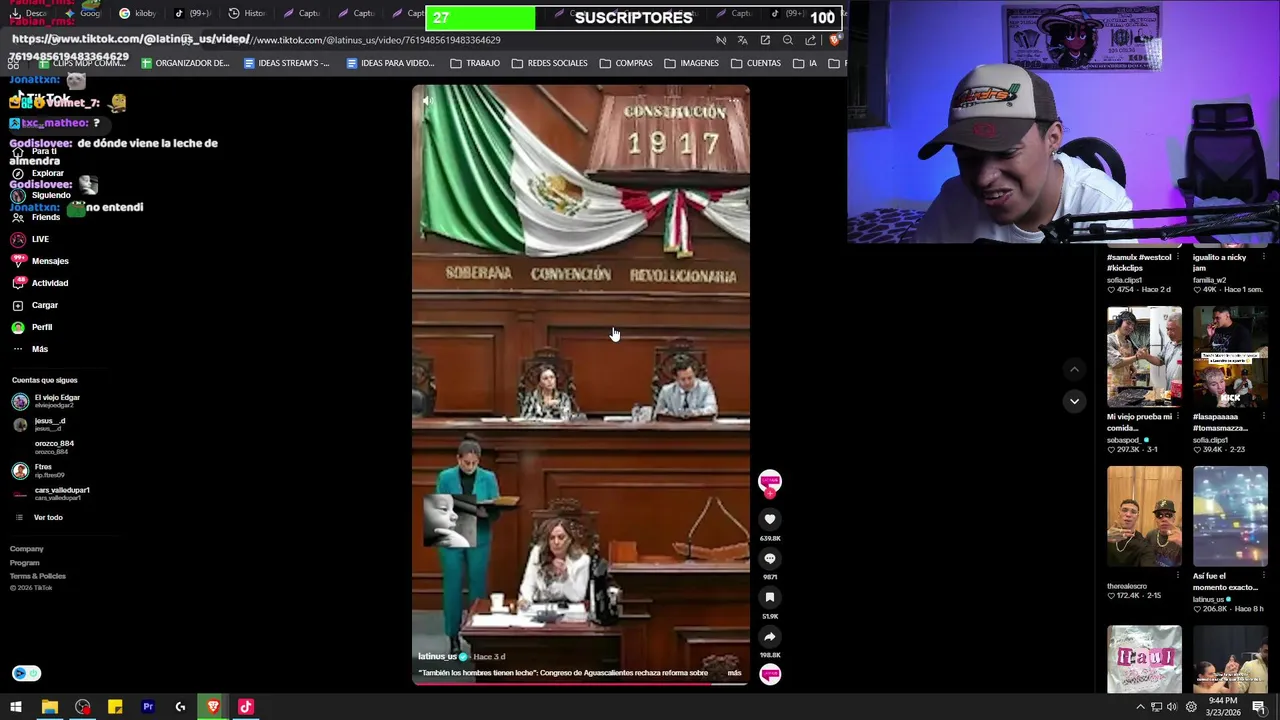Open the IMAGENES bookmarks folder
Screen dimensions: 1280x720
[691, 63]
